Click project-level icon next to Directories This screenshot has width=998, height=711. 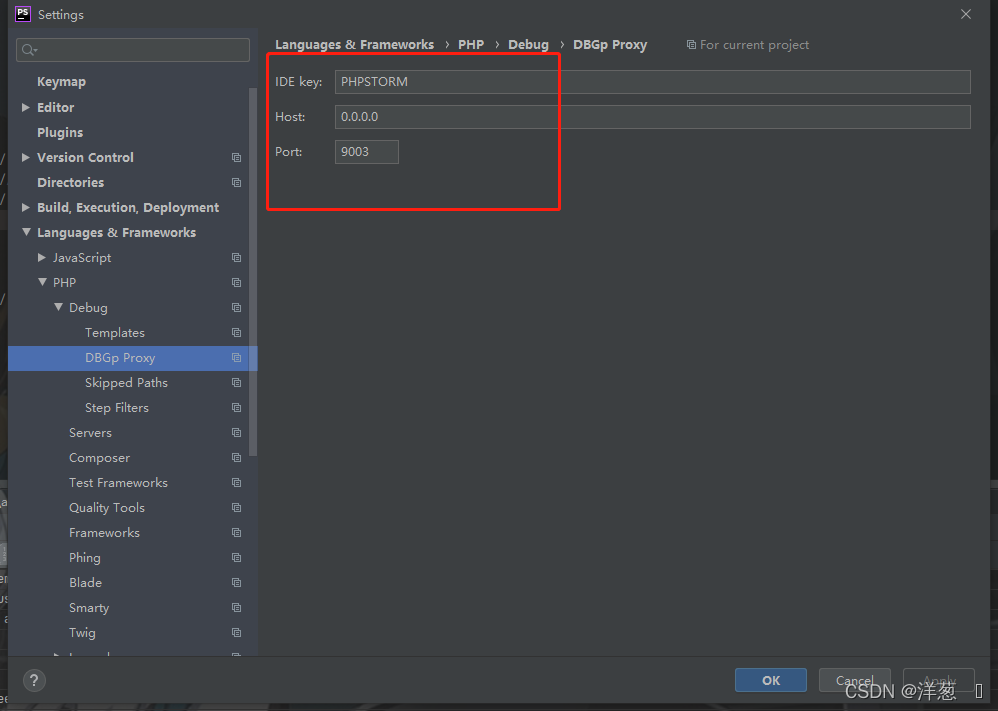237,183
